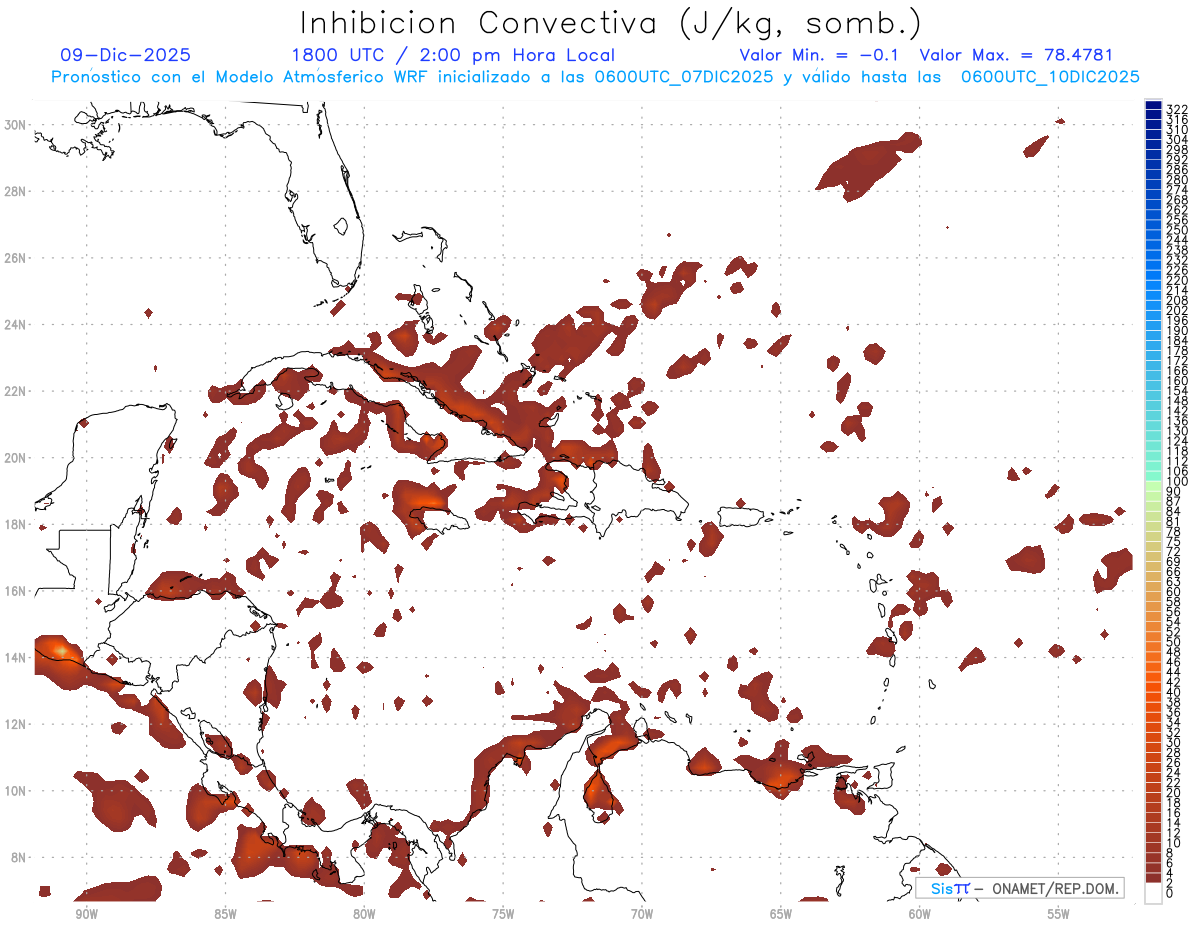The height and width of the screenshot is (927, 1200).
Task: Click the '70W' longitude label
Action: pos(642,914)
